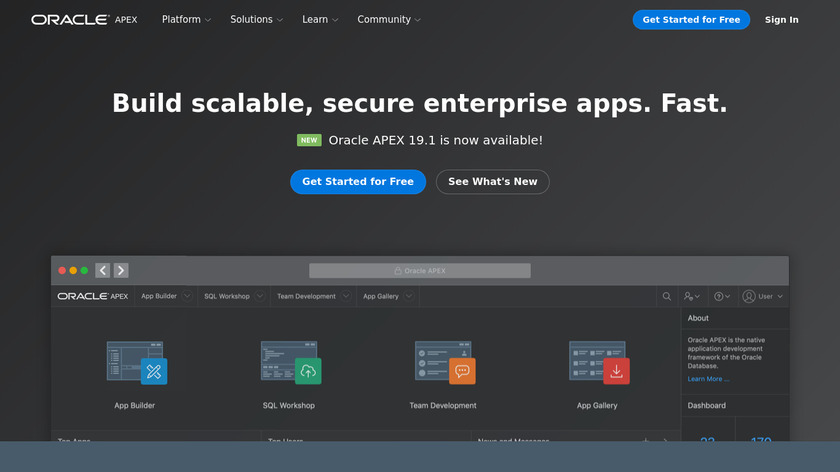The height and width of the screenshot is (472, 840).
Task: Open the administration user-key icon menu
Action: (x=692, y=296)
